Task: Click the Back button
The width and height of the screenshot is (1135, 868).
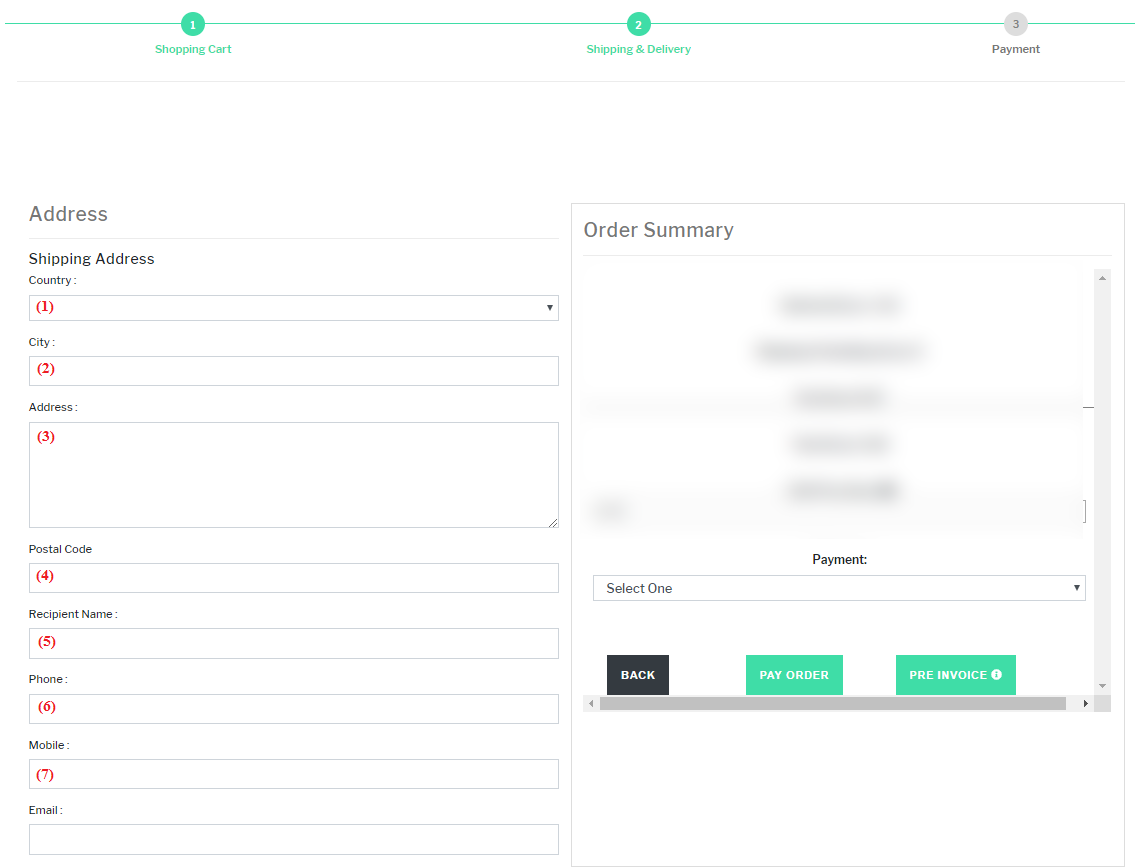Action: pos(637,675)
